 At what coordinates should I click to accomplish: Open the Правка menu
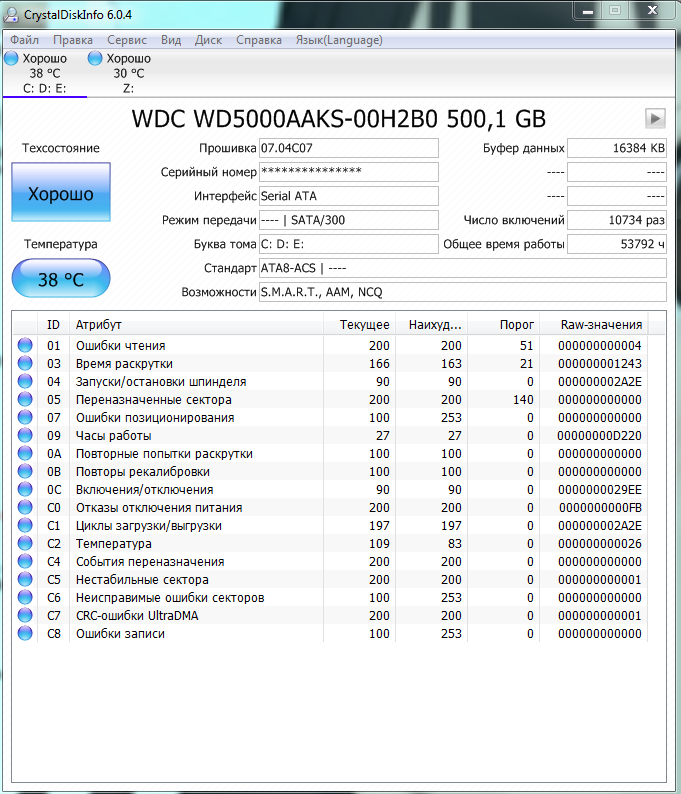(x=73, y=40)
